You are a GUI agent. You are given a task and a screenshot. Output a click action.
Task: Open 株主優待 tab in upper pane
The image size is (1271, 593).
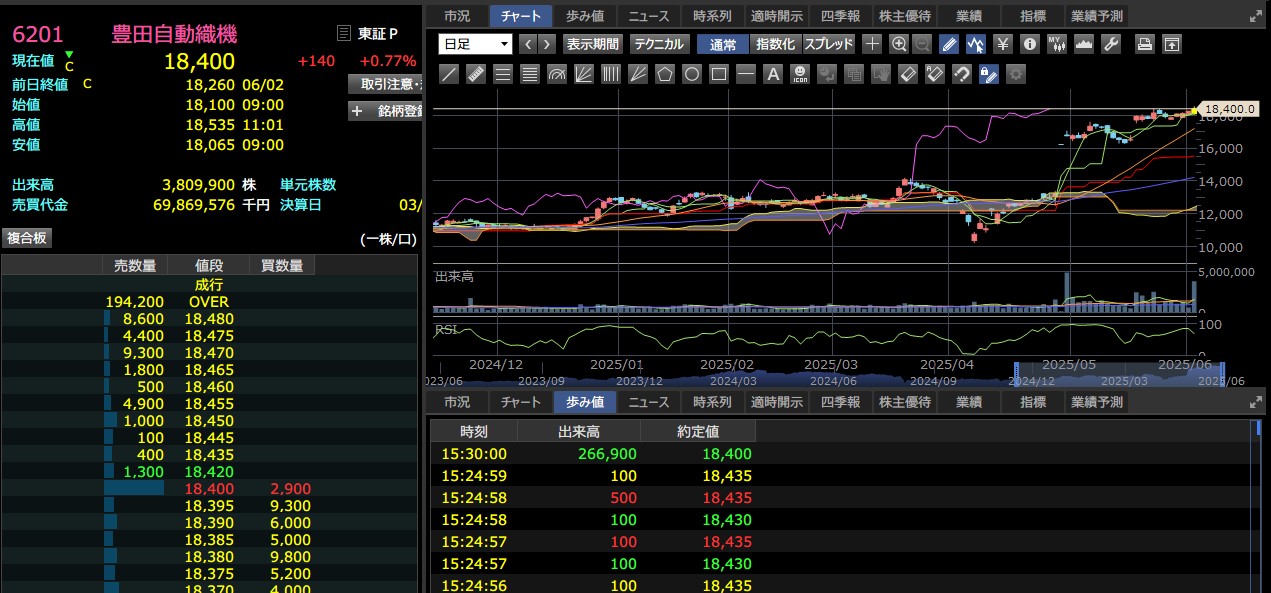pos(904,16)
